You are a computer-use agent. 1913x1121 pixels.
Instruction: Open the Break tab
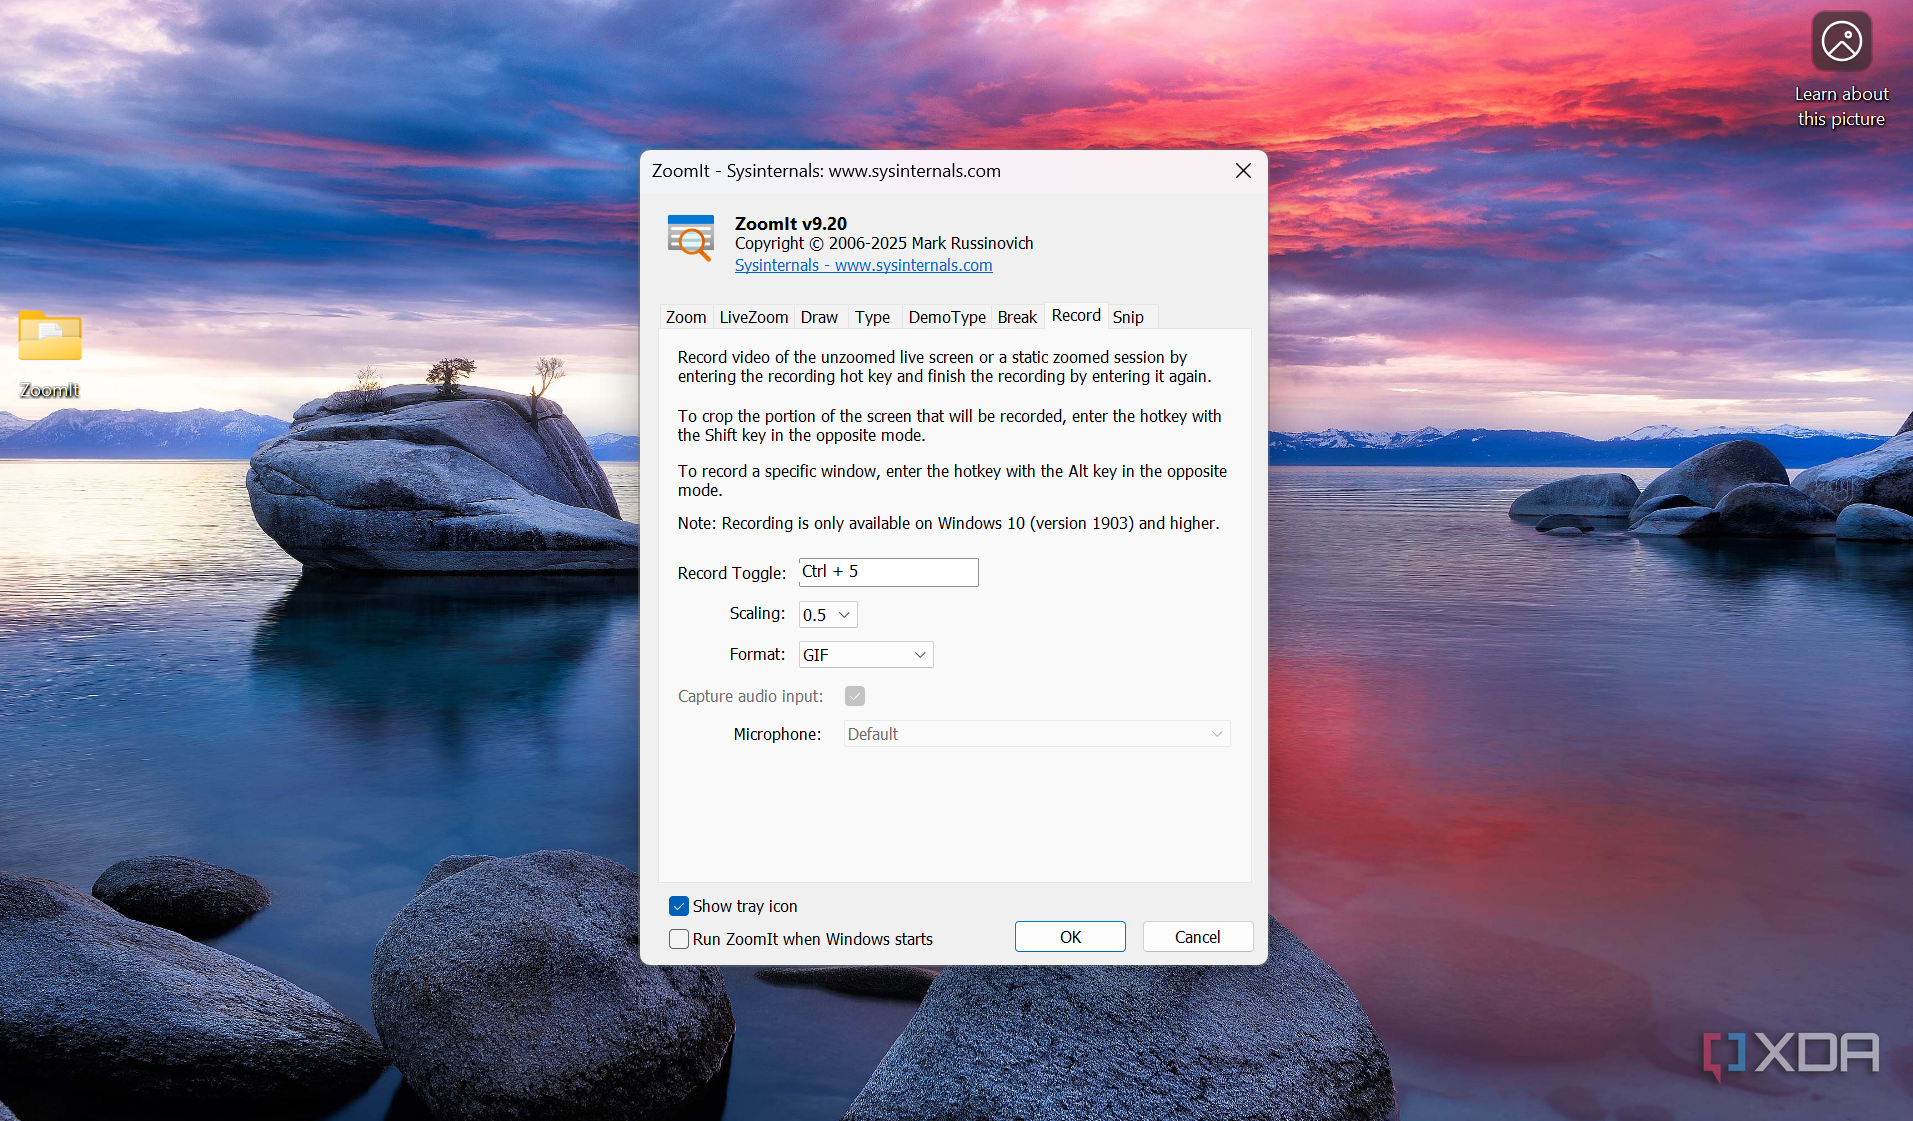point(1017,317)
